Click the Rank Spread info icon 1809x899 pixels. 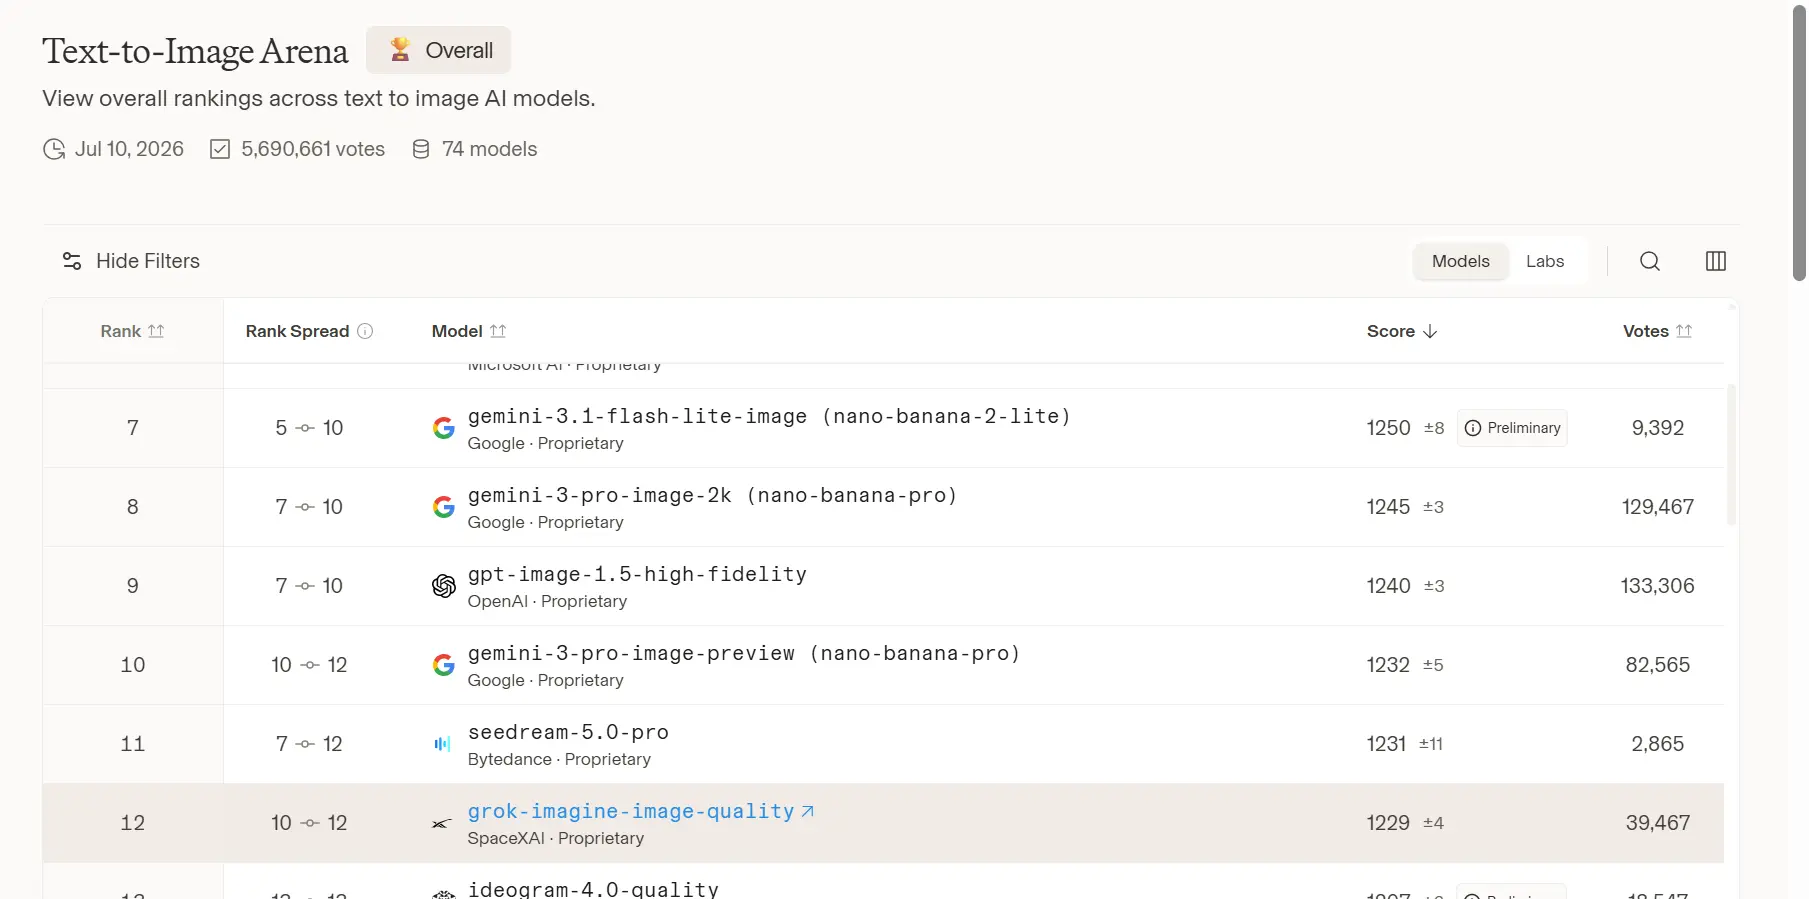(x=365, y=331)
